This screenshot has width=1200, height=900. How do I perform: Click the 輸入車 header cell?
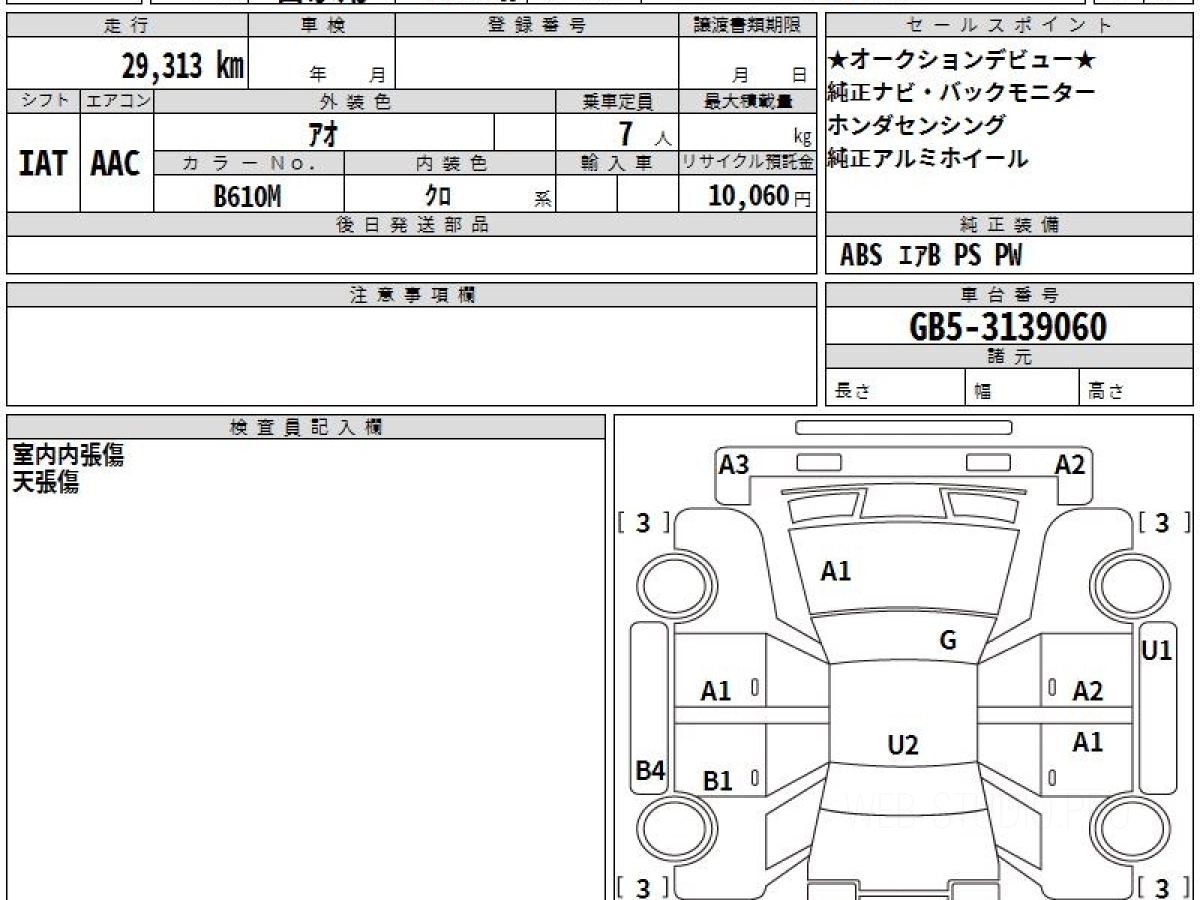point(617,163)
